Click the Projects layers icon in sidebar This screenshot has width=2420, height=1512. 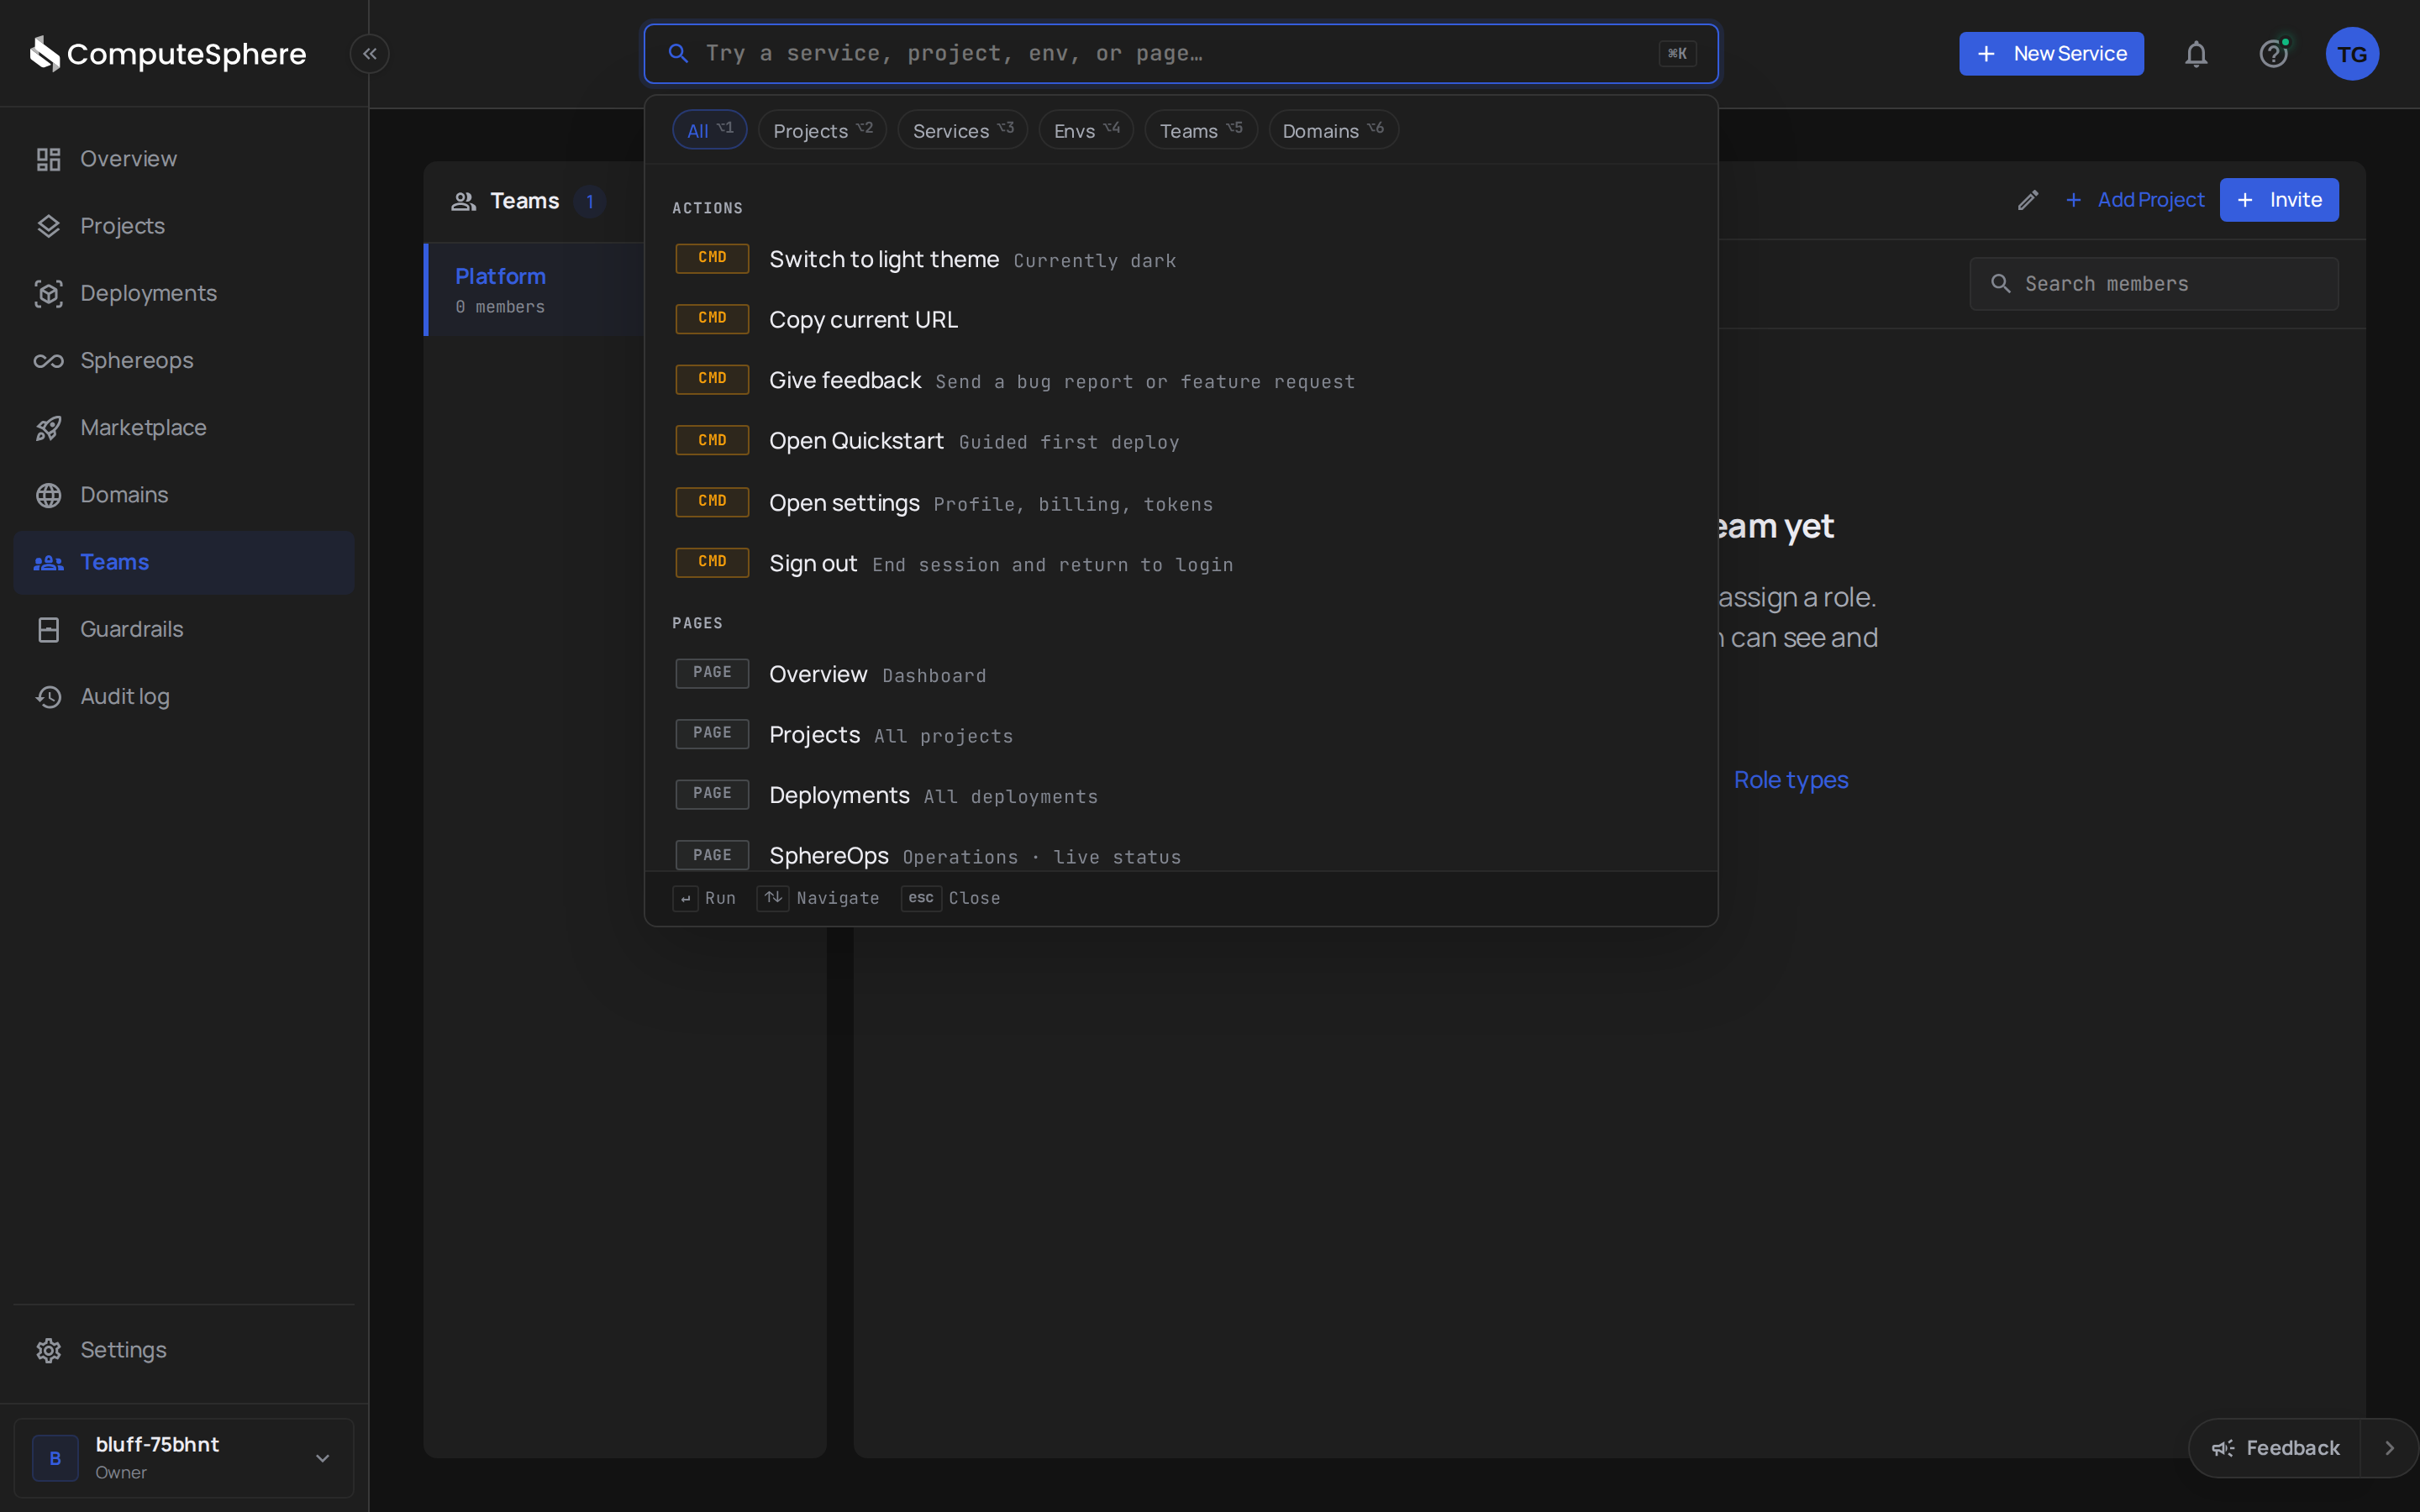[48, 226]
